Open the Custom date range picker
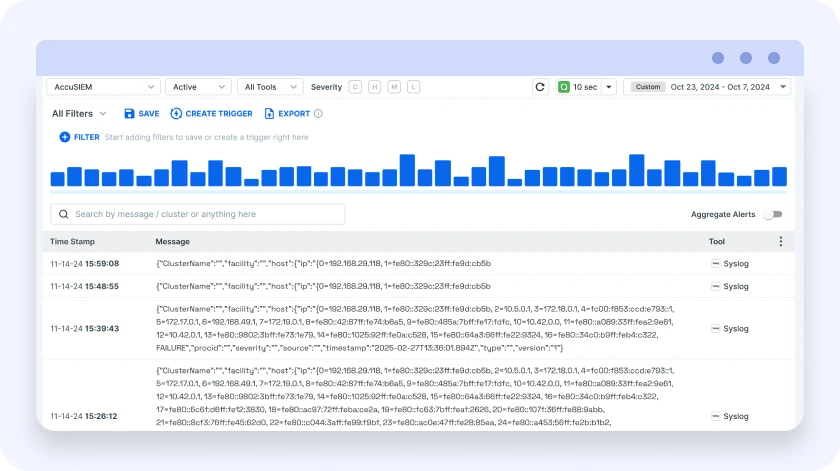The height and width of the screenshot is (471, 840). pyautogui.click(x=707, y=87)
